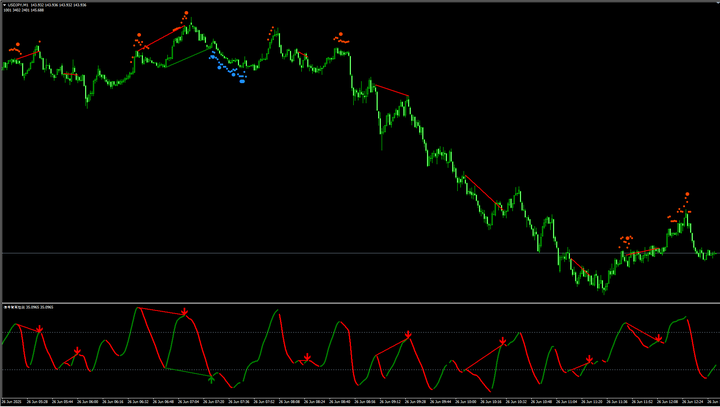Click the green up arrow in the oscillator panel

pos(211,379)
